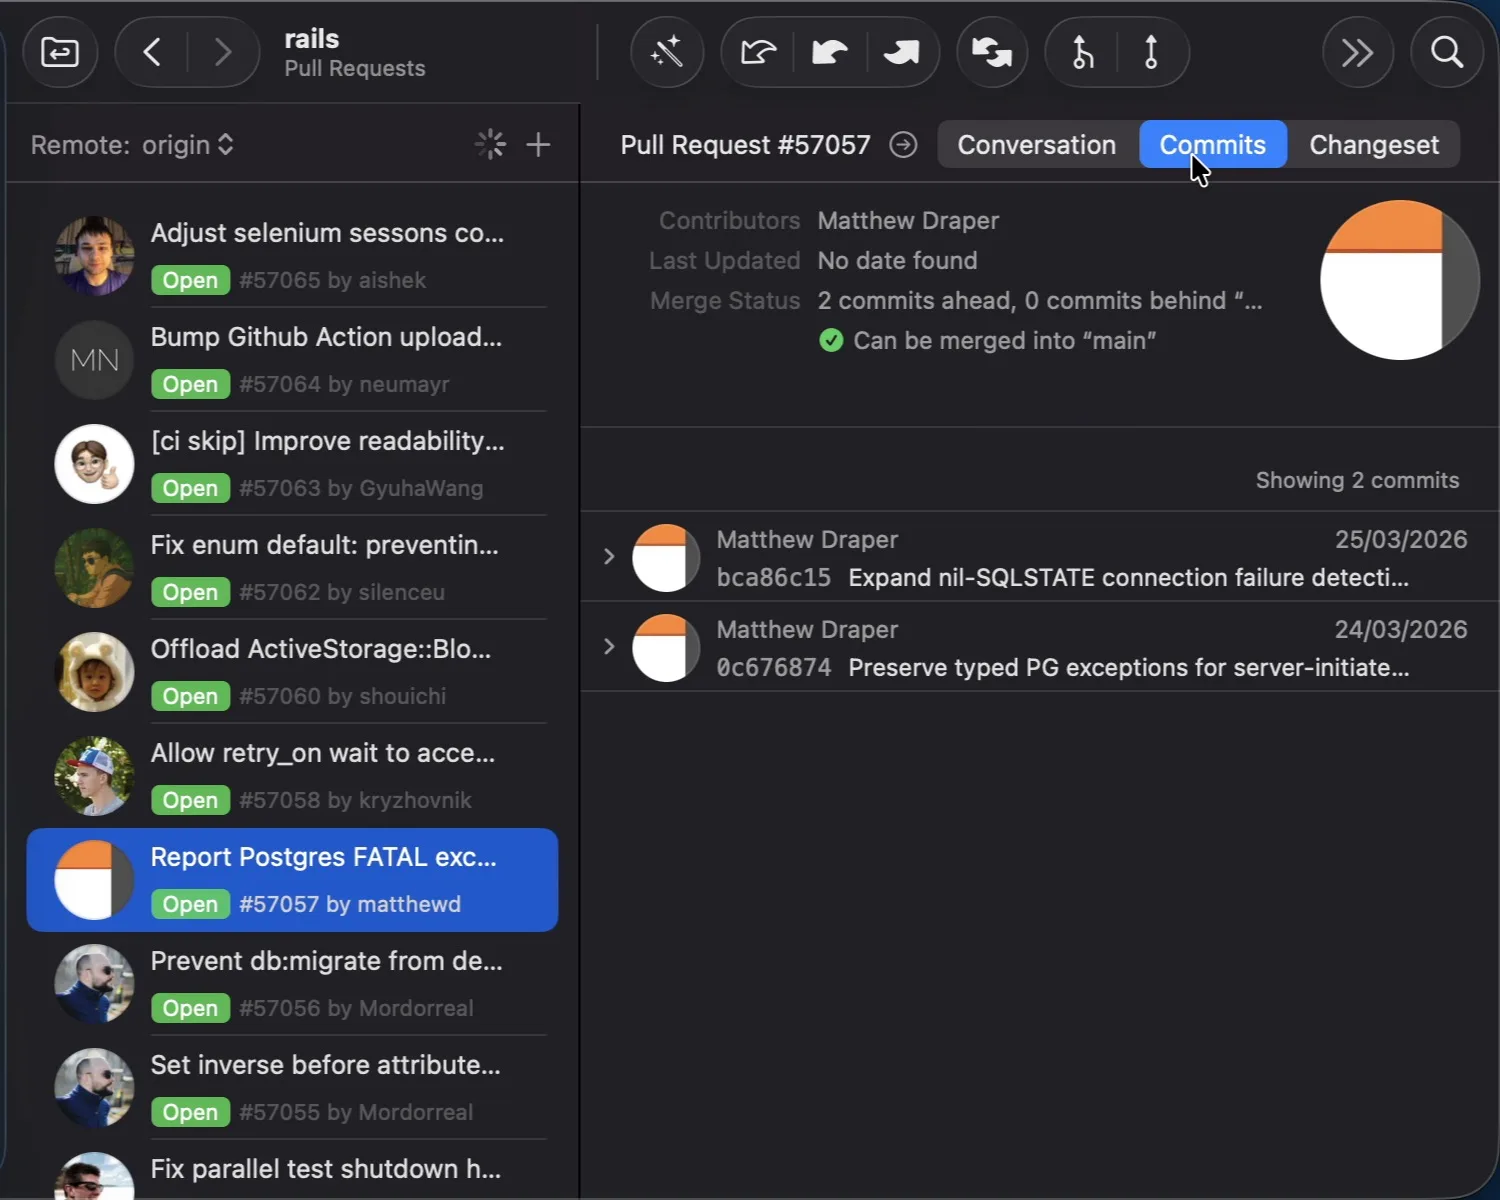
Task: Expand commit bca86c15 row
Action: 609,556
